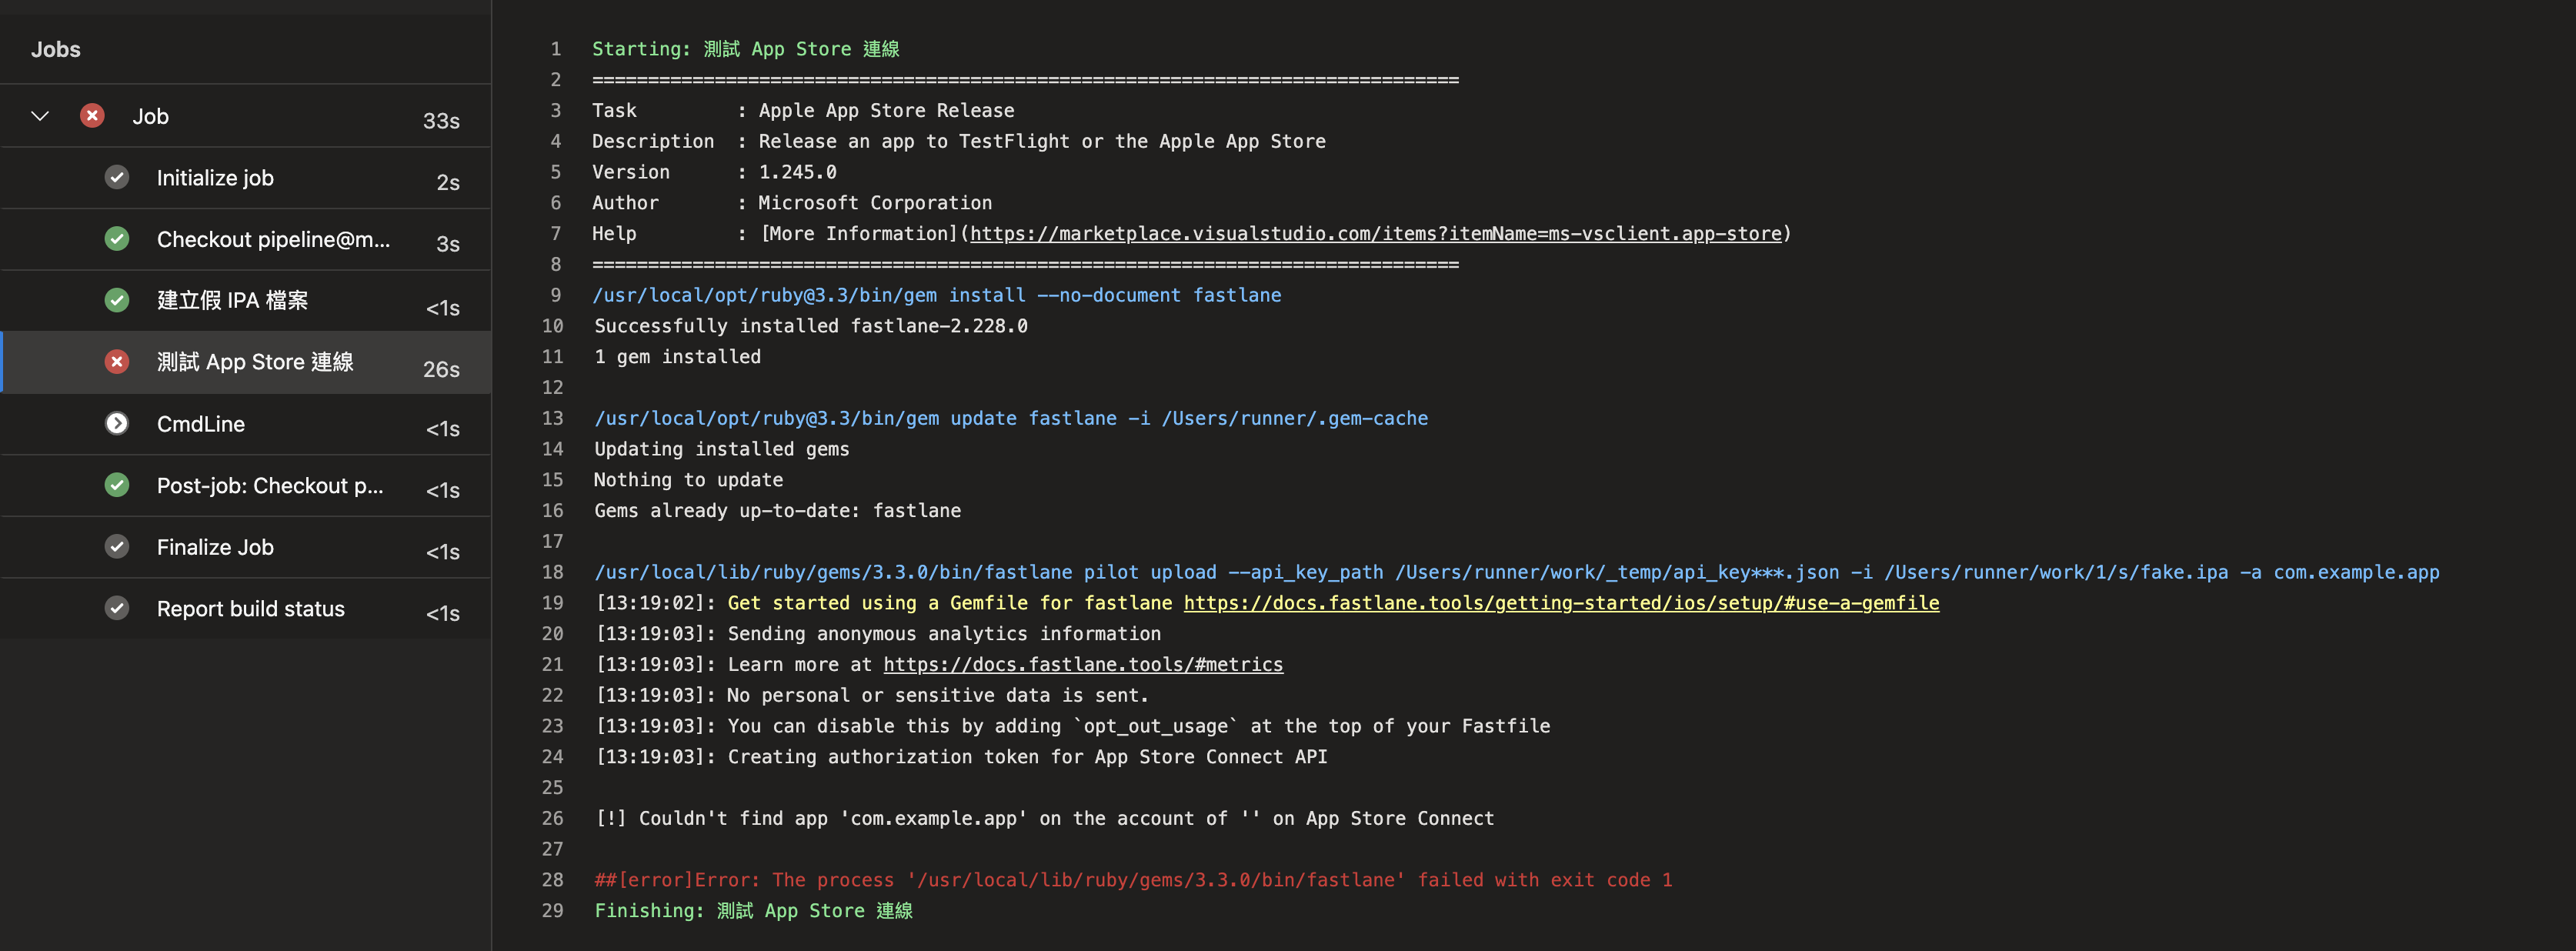
Task: Click the red ##[error] log line
Action: pyautogui.click(x=1132, y=880)
